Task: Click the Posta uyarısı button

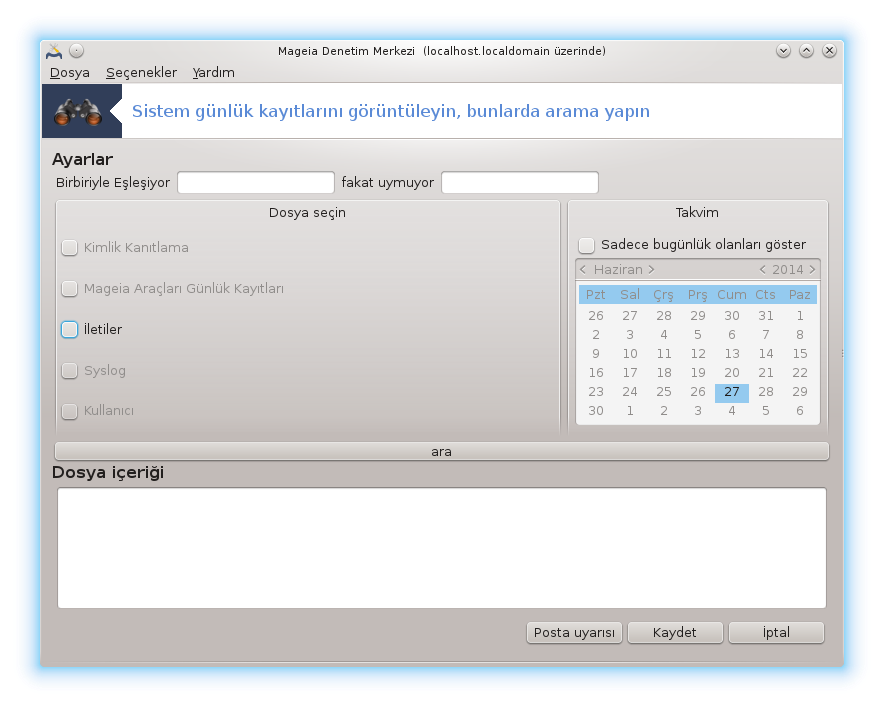Action: (x=574, y=633)
